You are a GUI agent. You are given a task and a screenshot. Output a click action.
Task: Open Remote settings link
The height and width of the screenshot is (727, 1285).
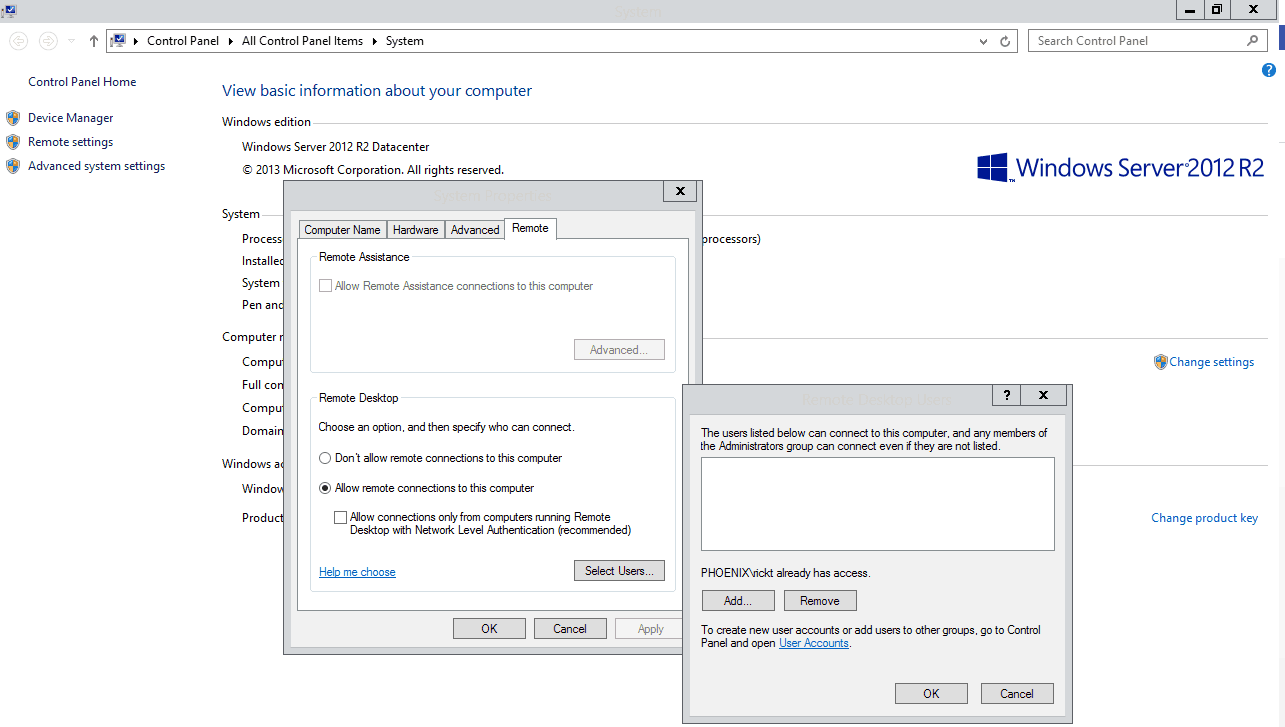71,142
